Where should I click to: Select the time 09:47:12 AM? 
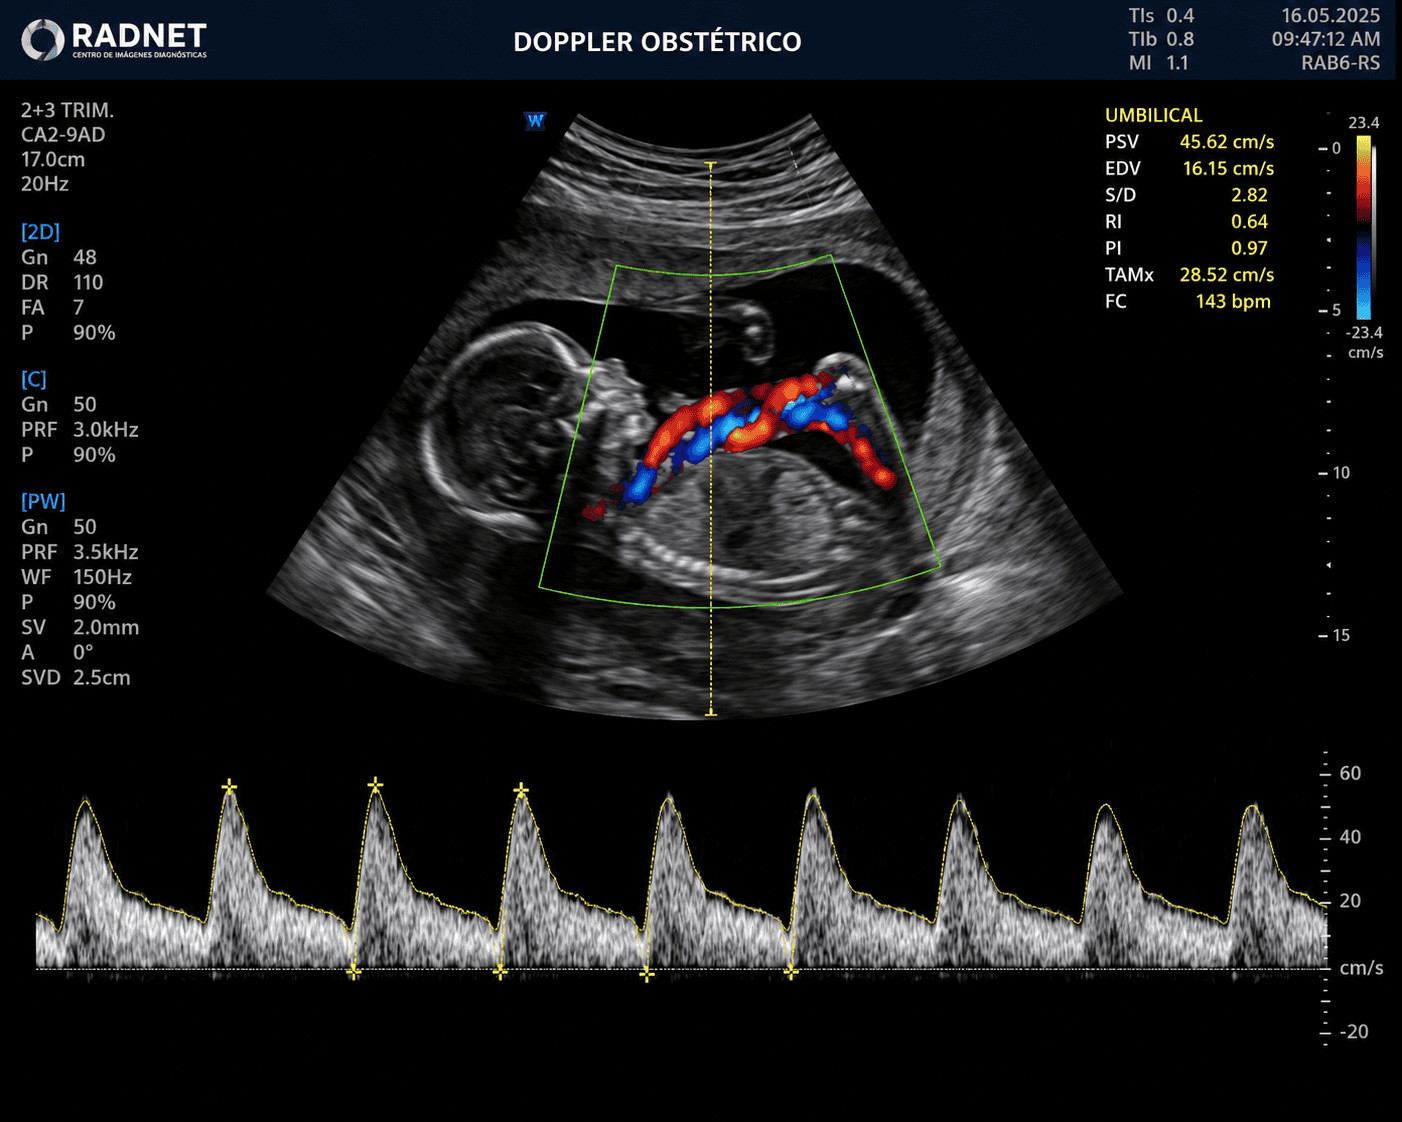coord(1326,39)
